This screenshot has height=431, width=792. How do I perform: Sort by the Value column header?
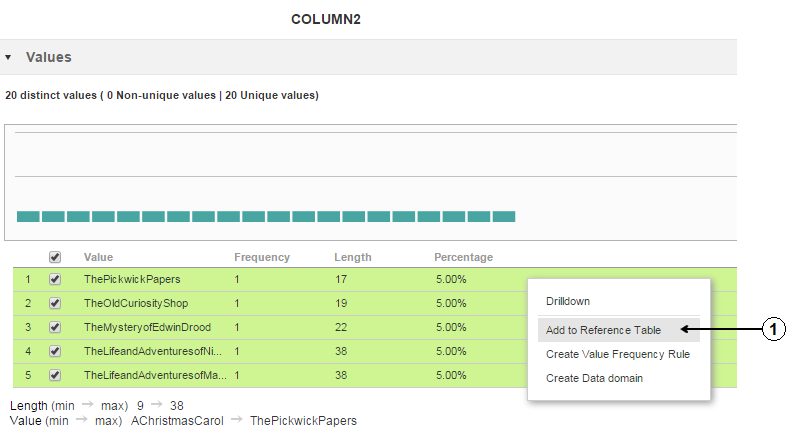(x=98, y=257)
